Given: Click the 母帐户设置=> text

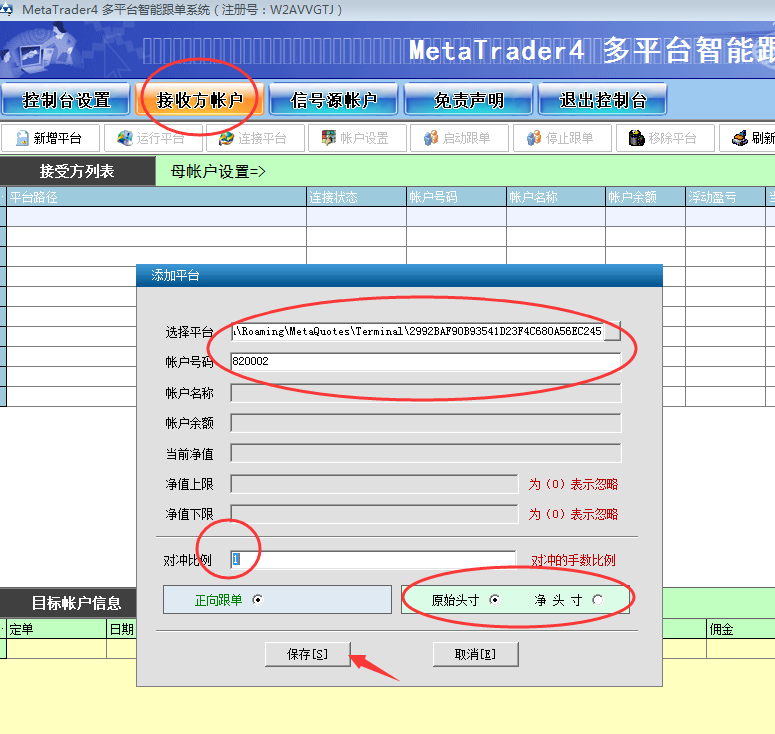Looking at the screenshot, I should click(x=218, y=172).
